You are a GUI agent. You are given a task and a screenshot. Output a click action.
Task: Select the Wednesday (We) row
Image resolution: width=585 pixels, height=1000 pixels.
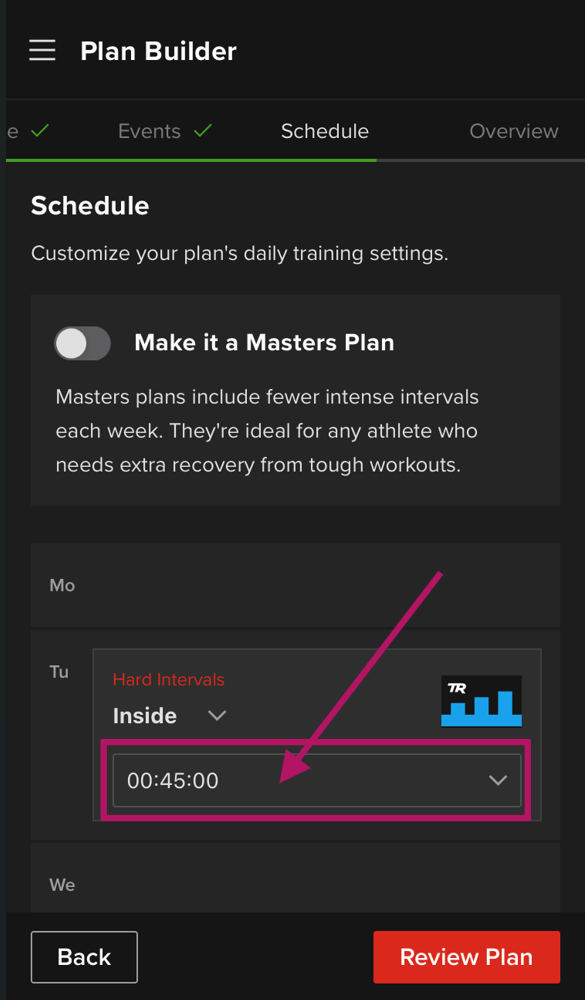click(x=295, y=878)
